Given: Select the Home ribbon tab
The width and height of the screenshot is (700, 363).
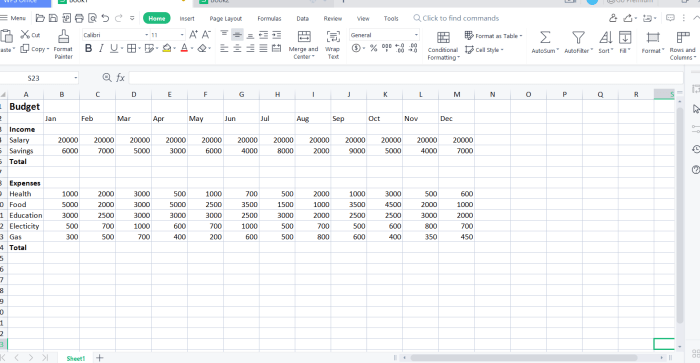Looking at the screenshot, I should pos(157,18).
